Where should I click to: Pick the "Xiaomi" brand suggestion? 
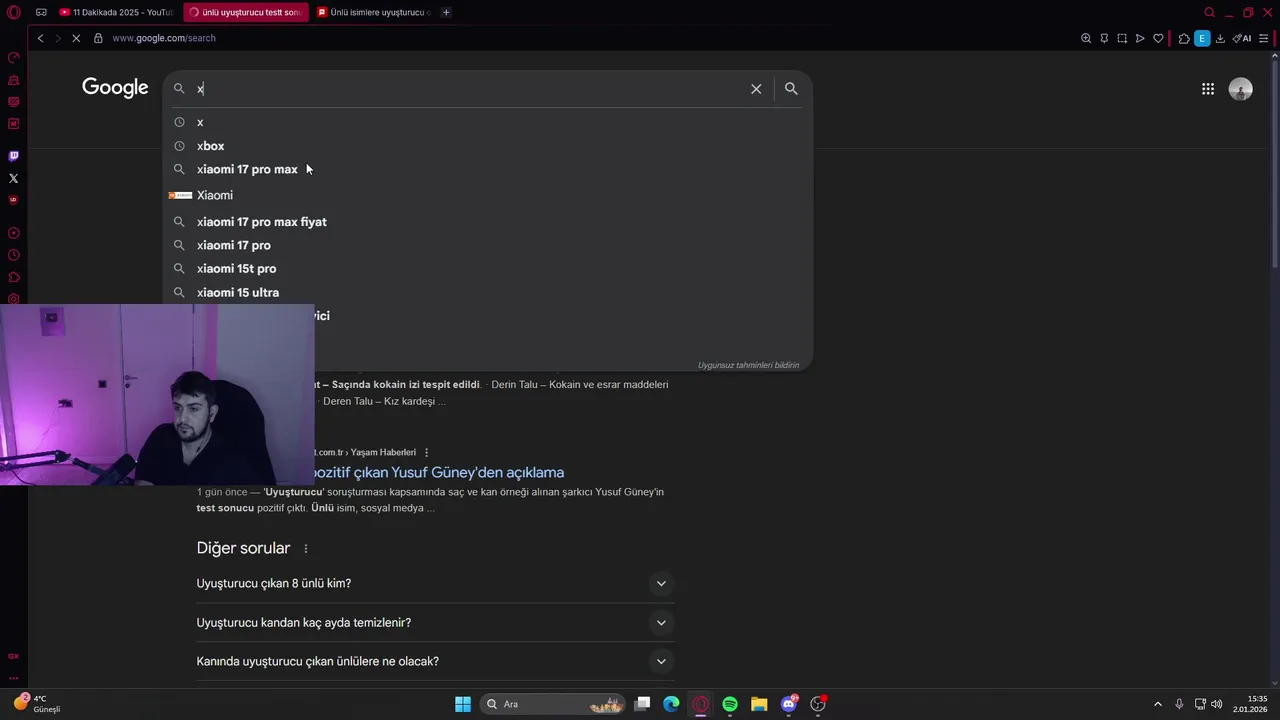(487, 195)
